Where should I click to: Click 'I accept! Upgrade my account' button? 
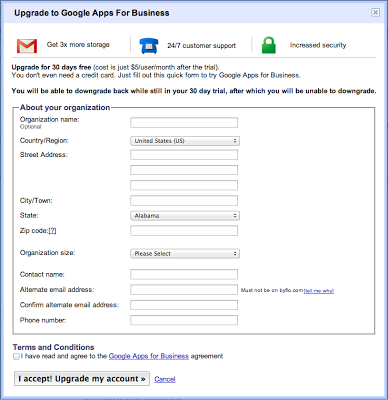click(x=82, y=379)
